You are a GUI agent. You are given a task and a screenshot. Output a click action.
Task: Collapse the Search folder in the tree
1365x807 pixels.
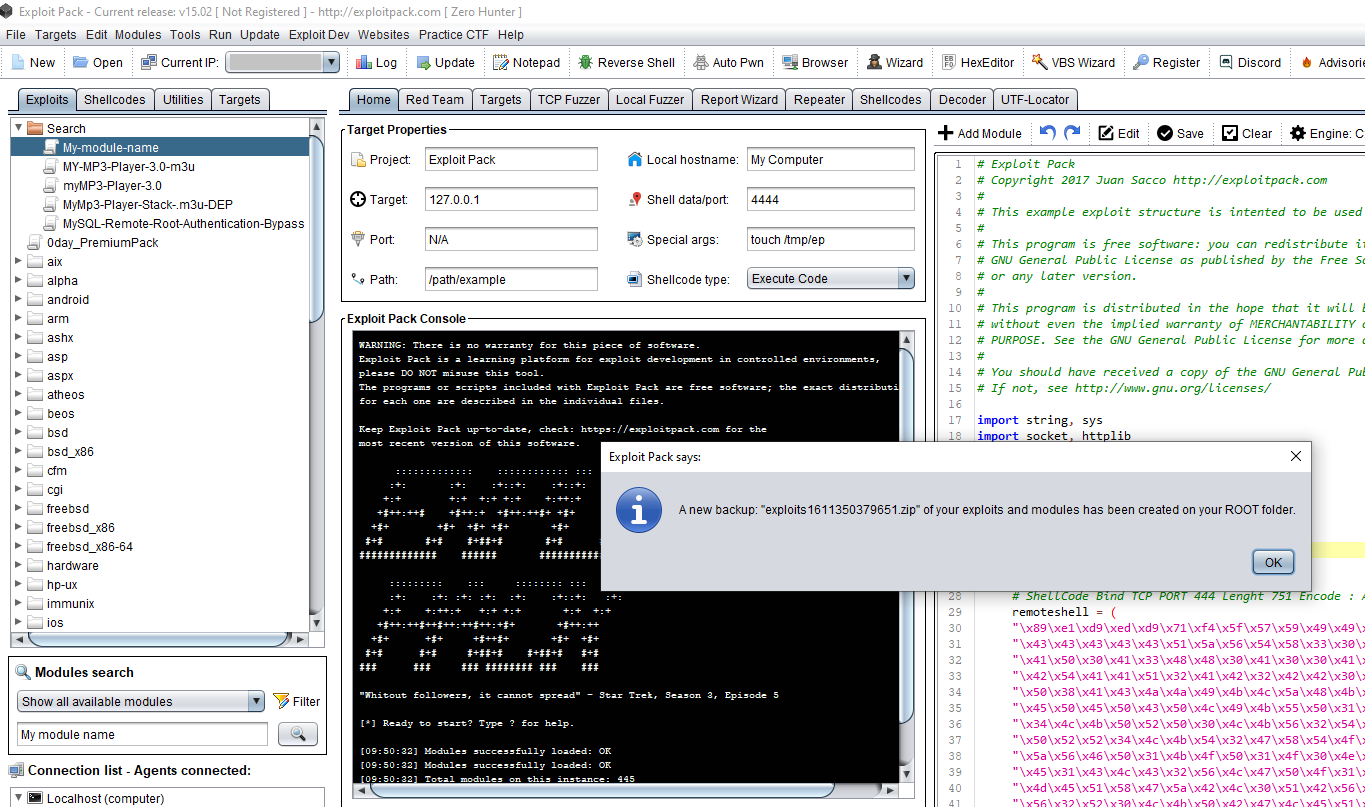[19, 128]
